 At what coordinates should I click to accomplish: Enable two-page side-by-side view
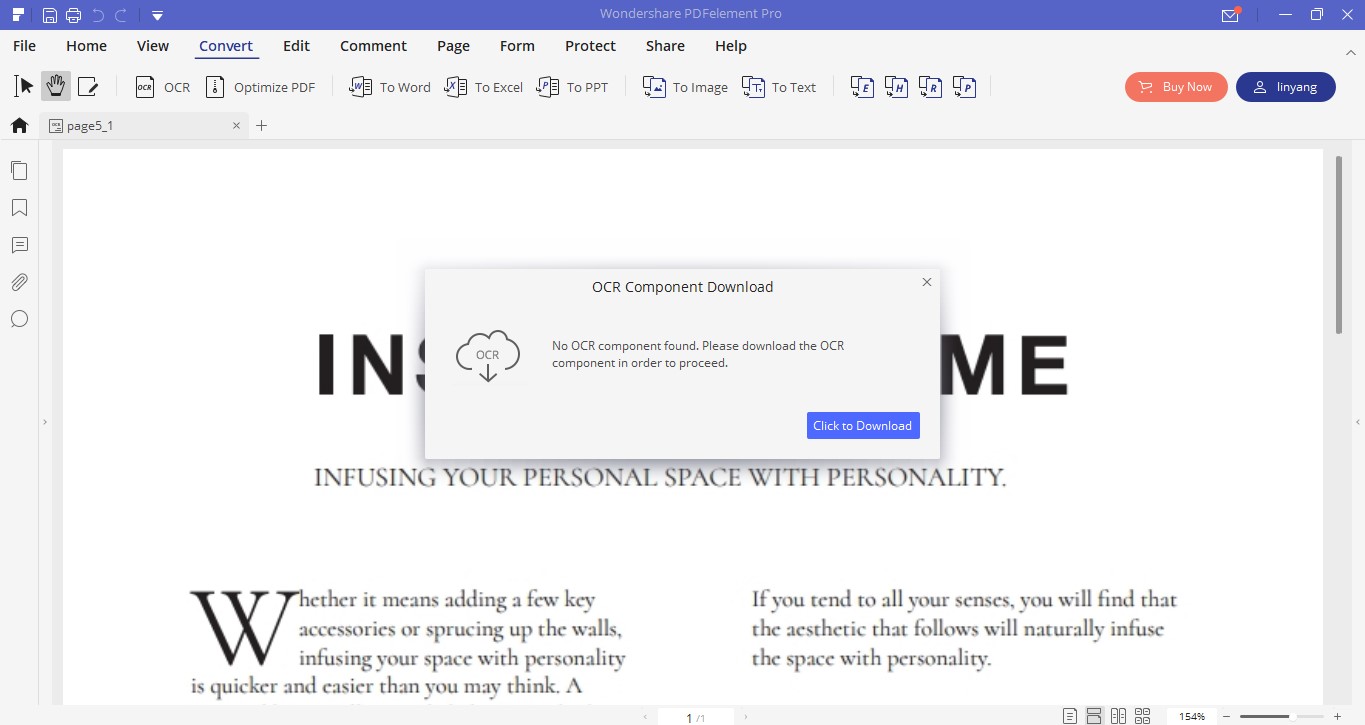coord(1118,715)
